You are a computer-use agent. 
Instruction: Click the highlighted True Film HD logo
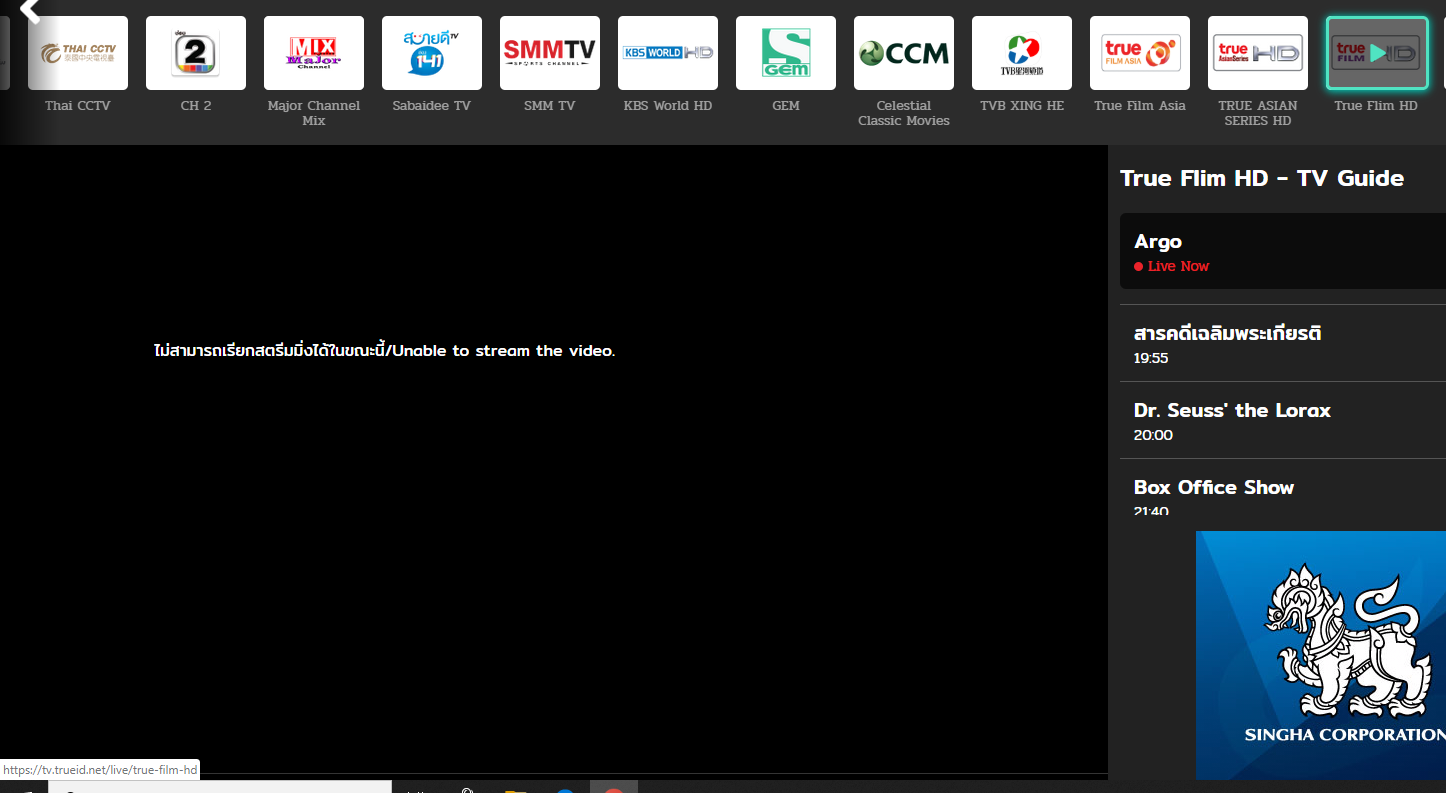click(1376, 53)
